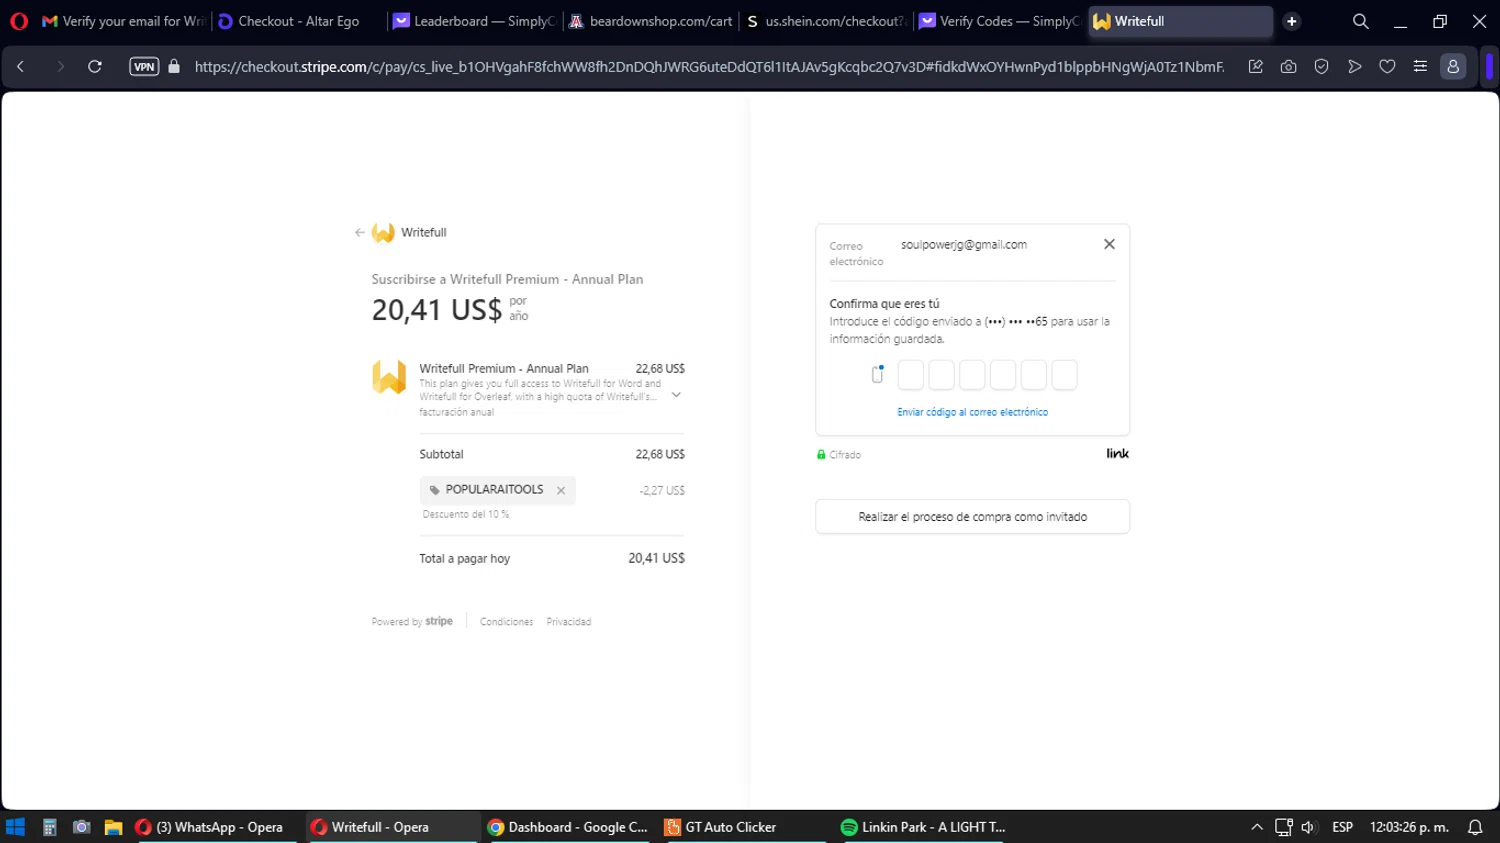The width and height of the screenshot is (1500, 843).
Task: Open the ad blocker shield icon
Action: coord(1321,67)
